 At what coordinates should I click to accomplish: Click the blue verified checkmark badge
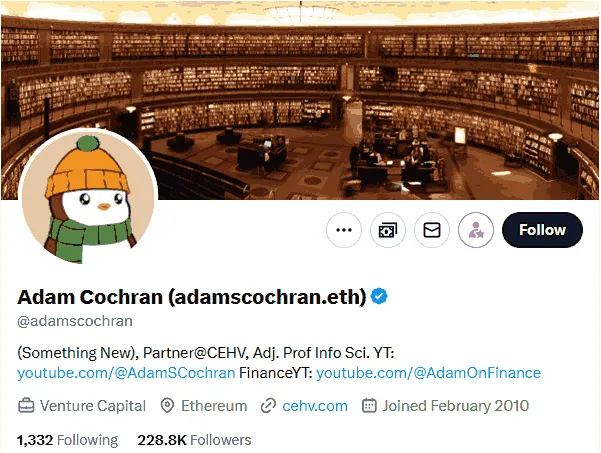[x=379, y=296]
